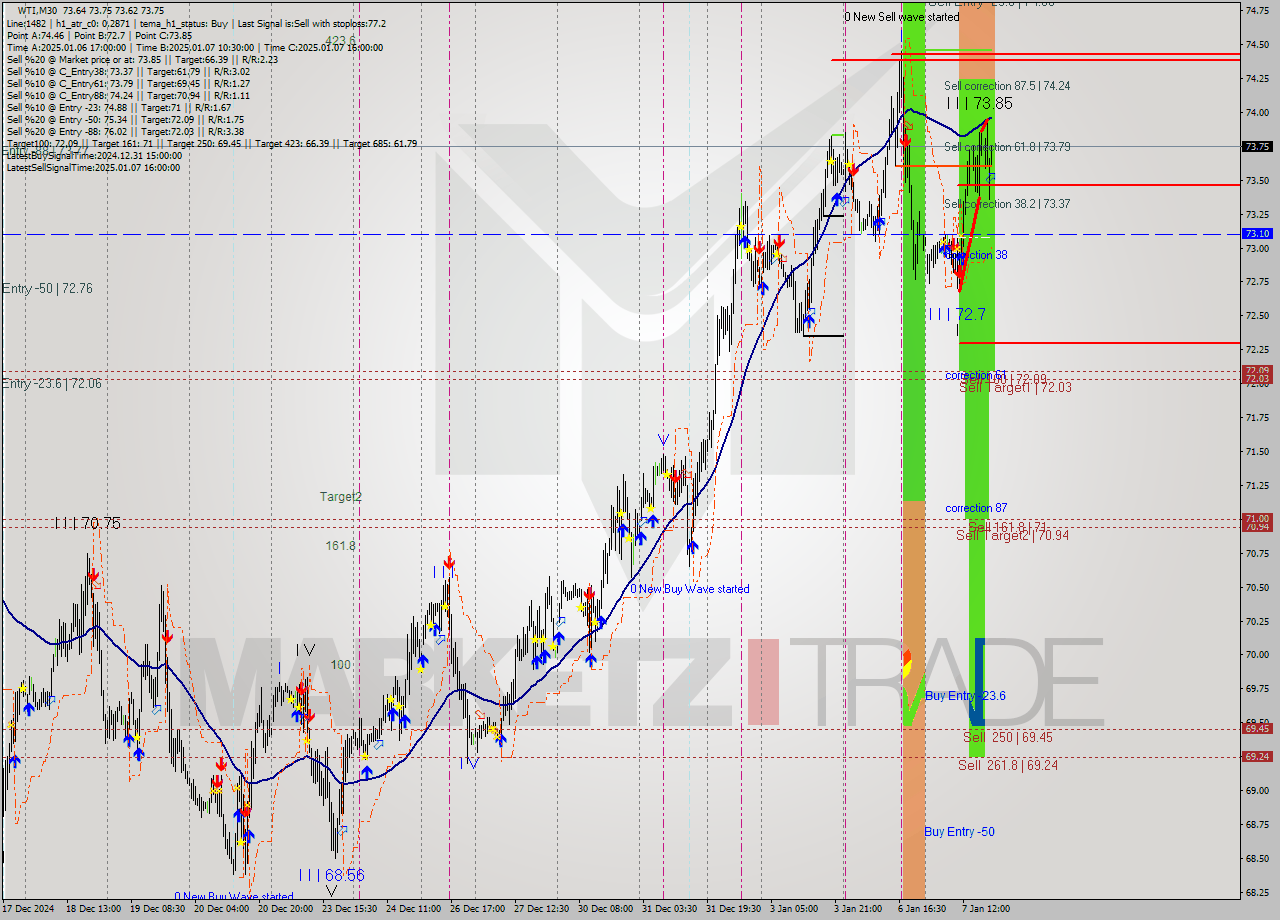Image resolution: width=1280 pixels, height=920 pixels.
Task: Select the Sell correction 38.2 | 73.37 label
Action: click(x=1007, y=204)
